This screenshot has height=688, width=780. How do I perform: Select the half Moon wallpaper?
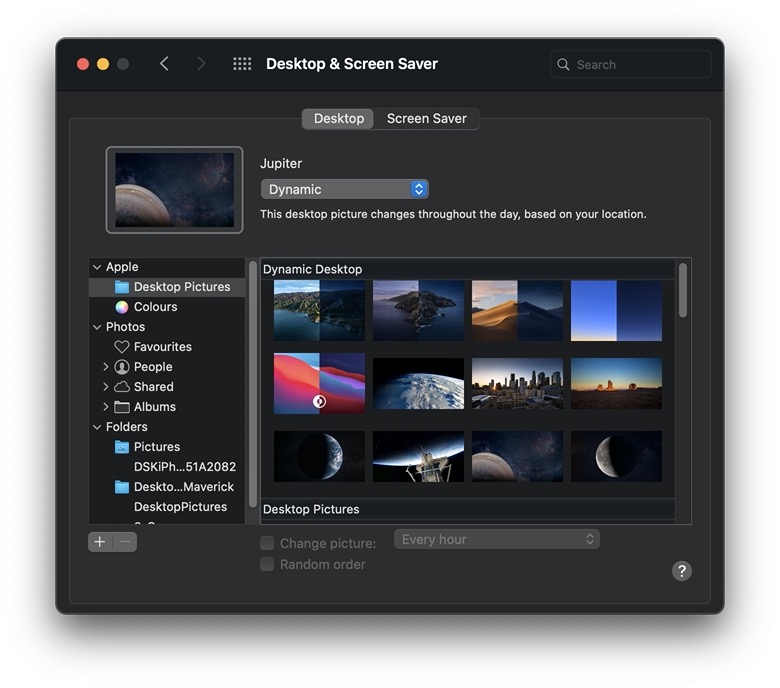click(x=616, y=456)
